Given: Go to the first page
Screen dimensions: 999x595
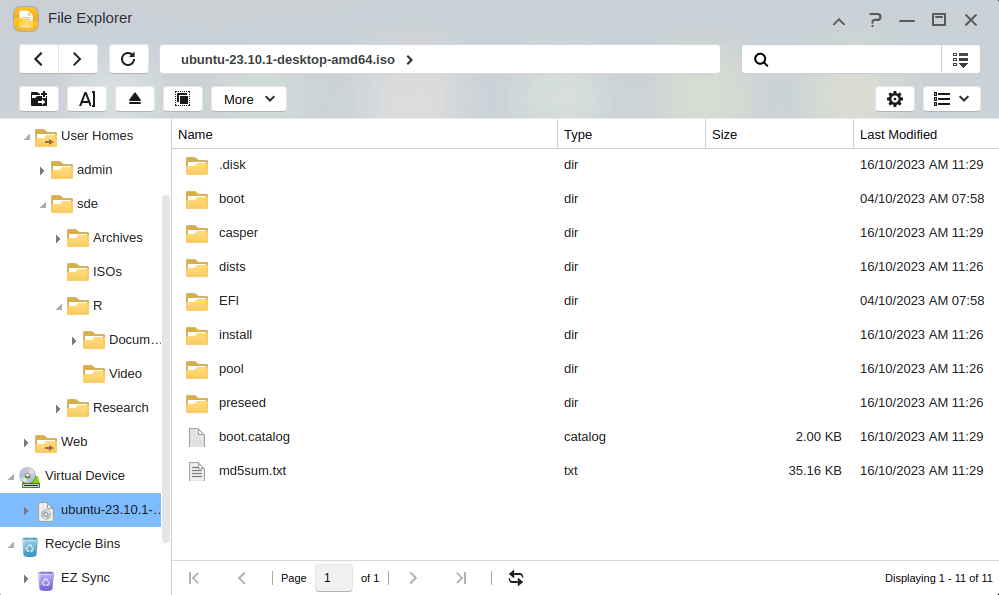Looking at the screenshot, I should pos(194,578).
